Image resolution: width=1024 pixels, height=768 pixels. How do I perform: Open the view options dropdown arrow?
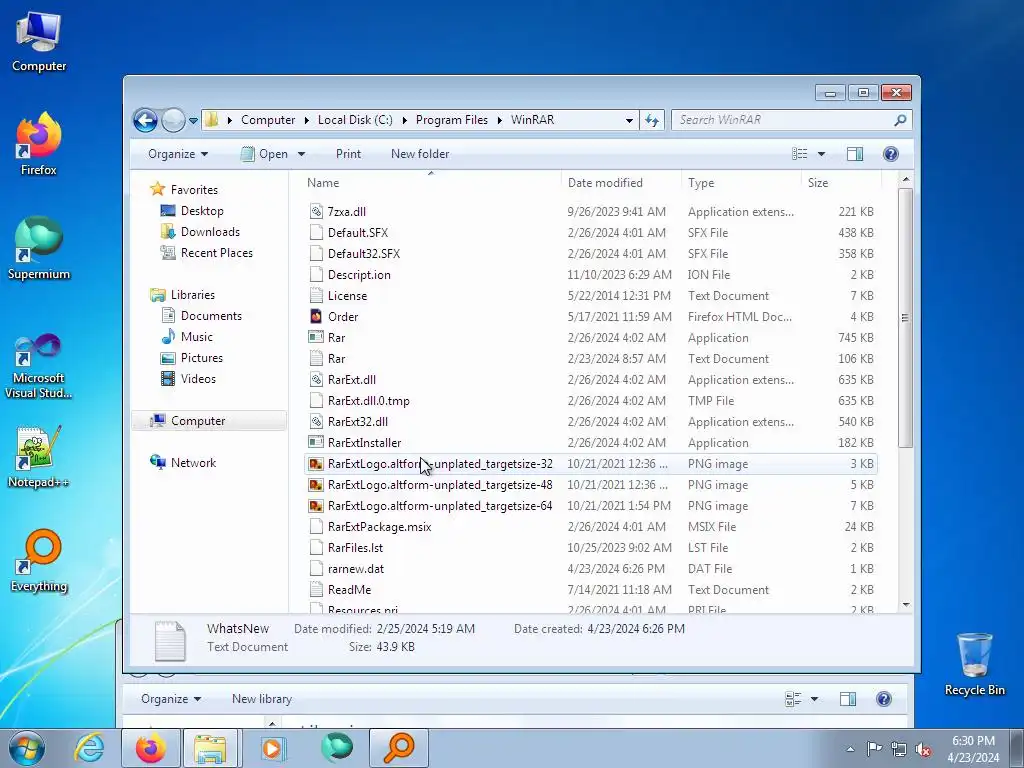click(x=821, y=154)
